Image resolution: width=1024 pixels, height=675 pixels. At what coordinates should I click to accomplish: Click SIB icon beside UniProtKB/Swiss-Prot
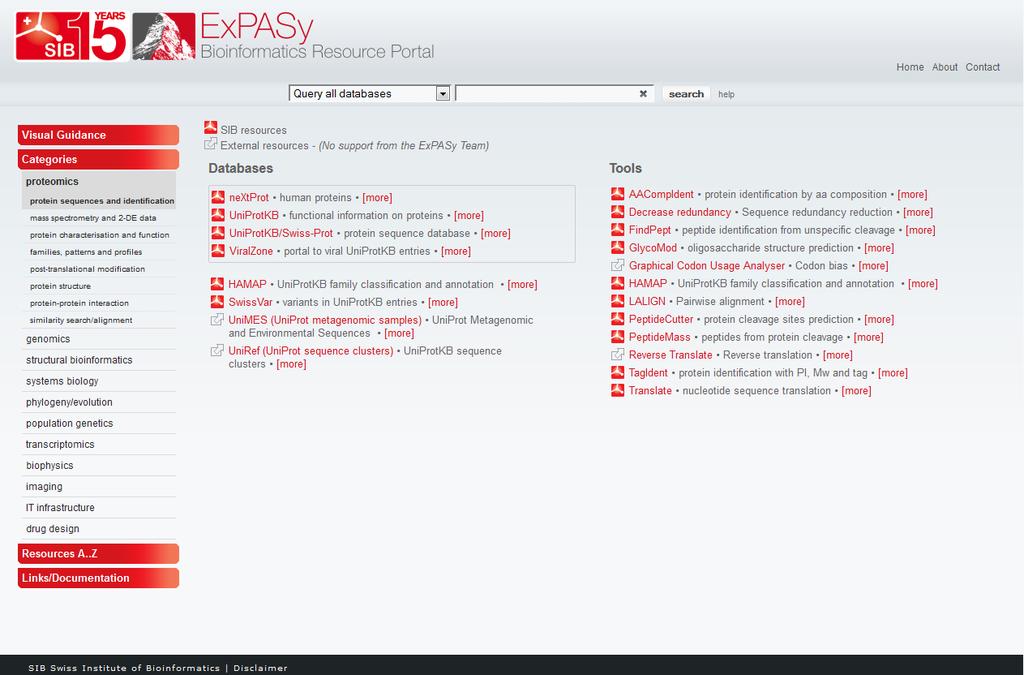[x=218, y=232]
